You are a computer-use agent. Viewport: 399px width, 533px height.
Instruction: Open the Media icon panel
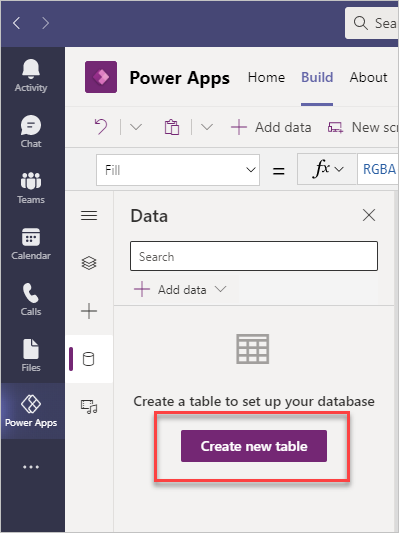pos(89,407)
